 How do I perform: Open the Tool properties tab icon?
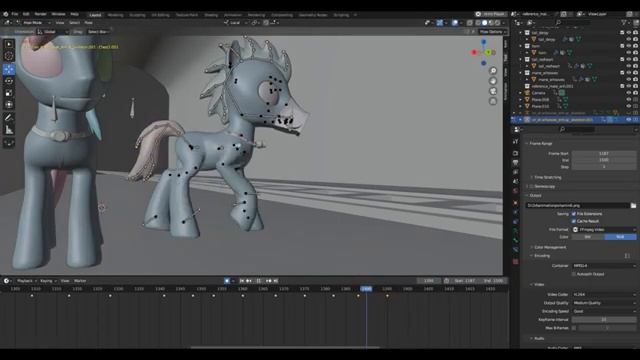click(516, 142)
